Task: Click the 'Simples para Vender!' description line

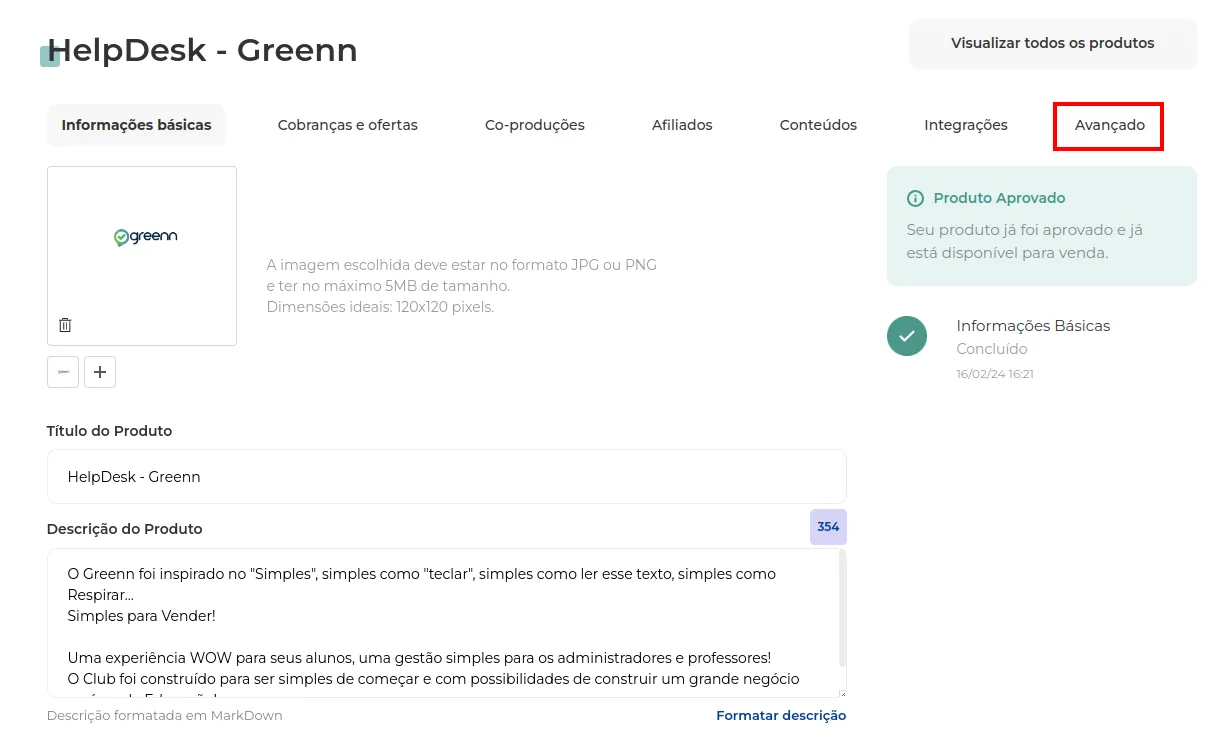Action: [x=142, y=616]
